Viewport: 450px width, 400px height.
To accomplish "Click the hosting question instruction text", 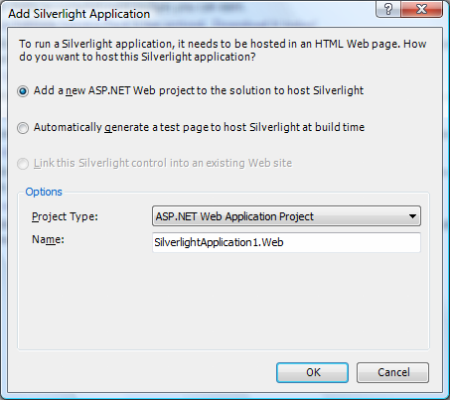I will click(223, 50).
